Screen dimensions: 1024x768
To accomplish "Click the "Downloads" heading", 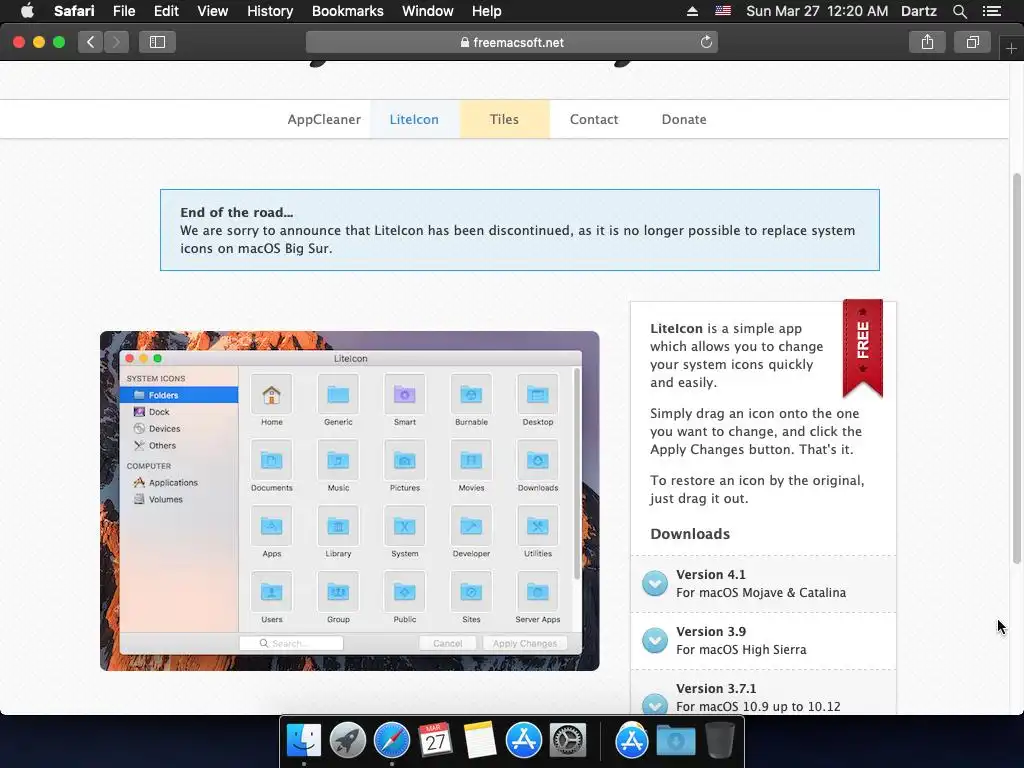I will [690, 534].
